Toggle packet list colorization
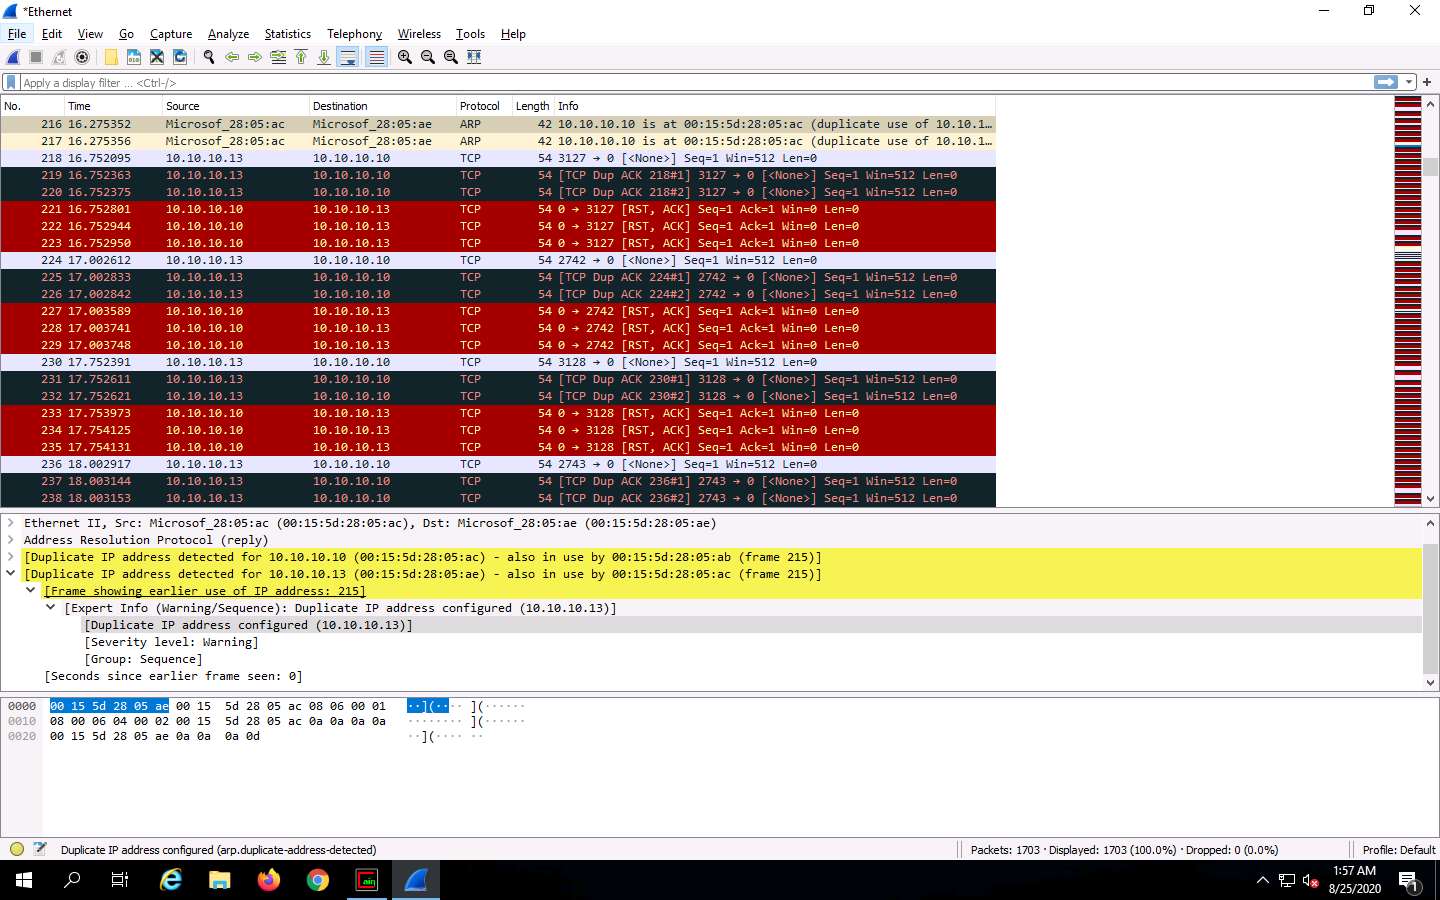Screen dimensions: 1440x900 click(x=376, y=57)
